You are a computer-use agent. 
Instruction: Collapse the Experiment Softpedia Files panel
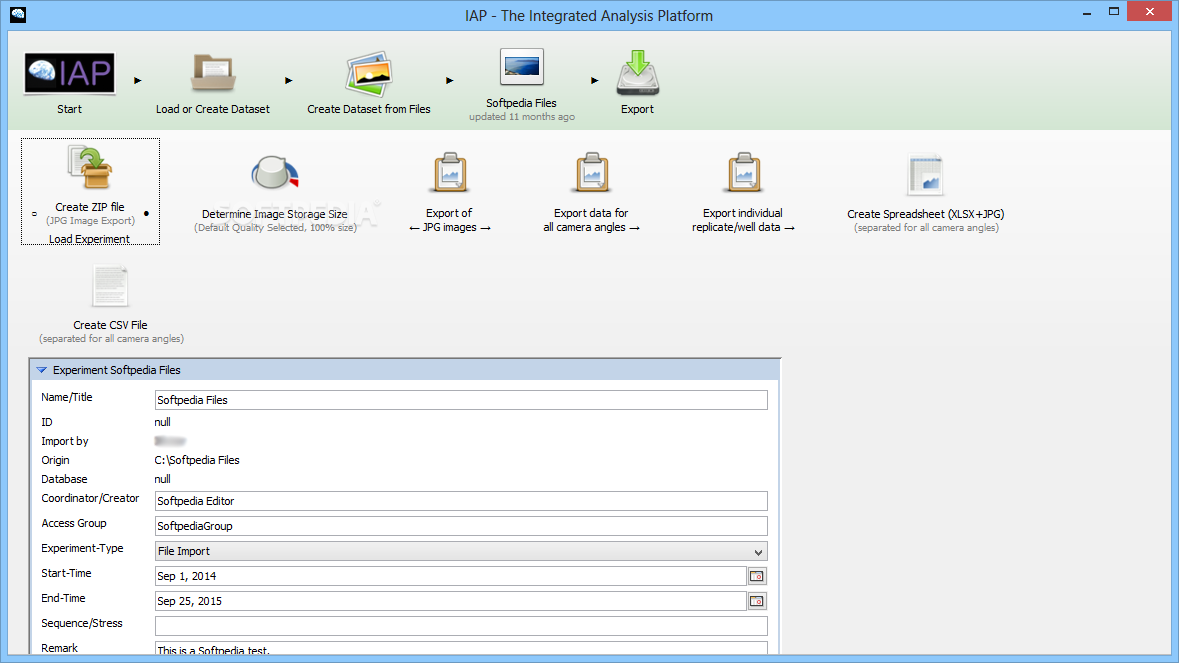pyautogui.click(x=41, y=370)
